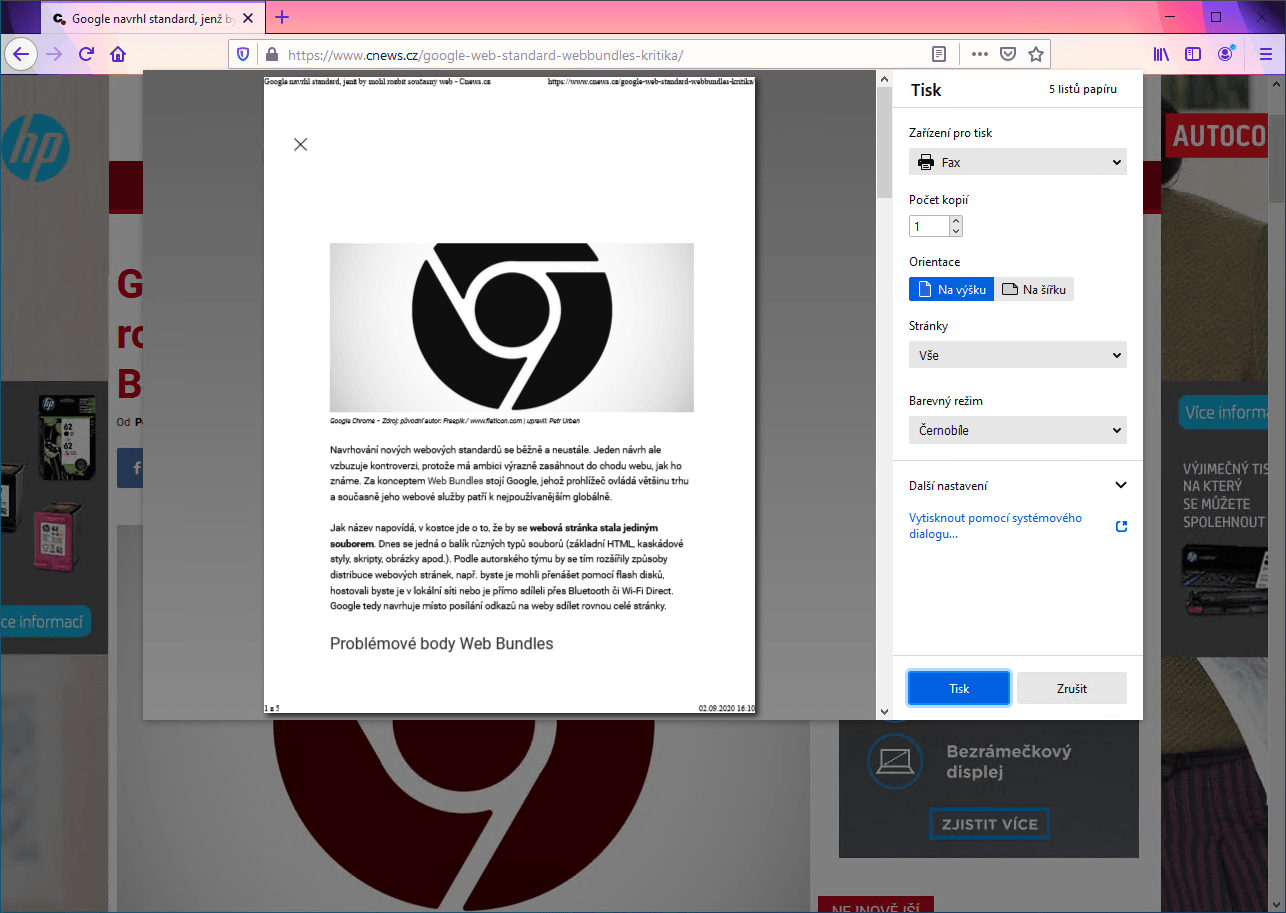The image size is (1286, 913).
Task: Click the external link icon beside system dialog
Action: pos(1121,526)
